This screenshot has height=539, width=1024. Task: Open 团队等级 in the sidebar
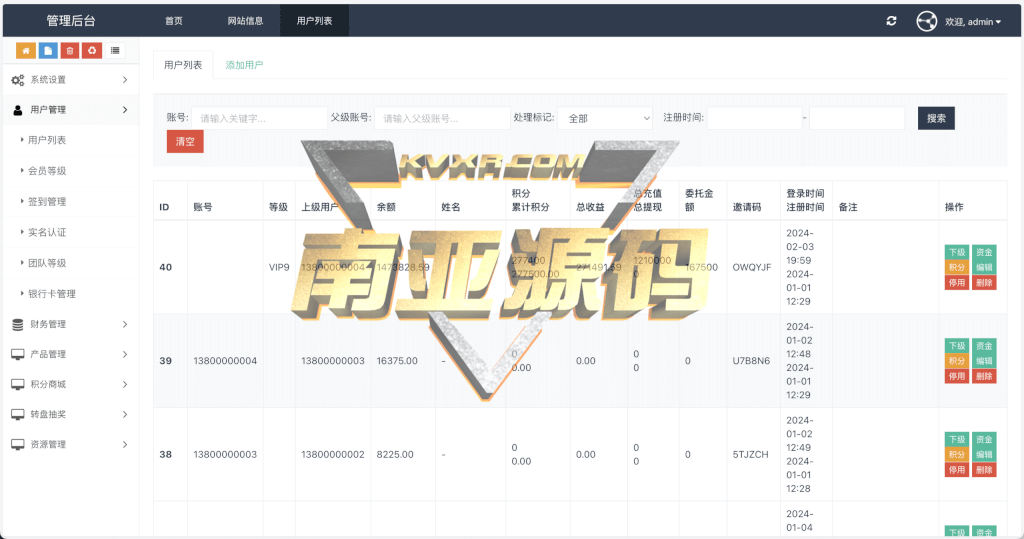47,263
